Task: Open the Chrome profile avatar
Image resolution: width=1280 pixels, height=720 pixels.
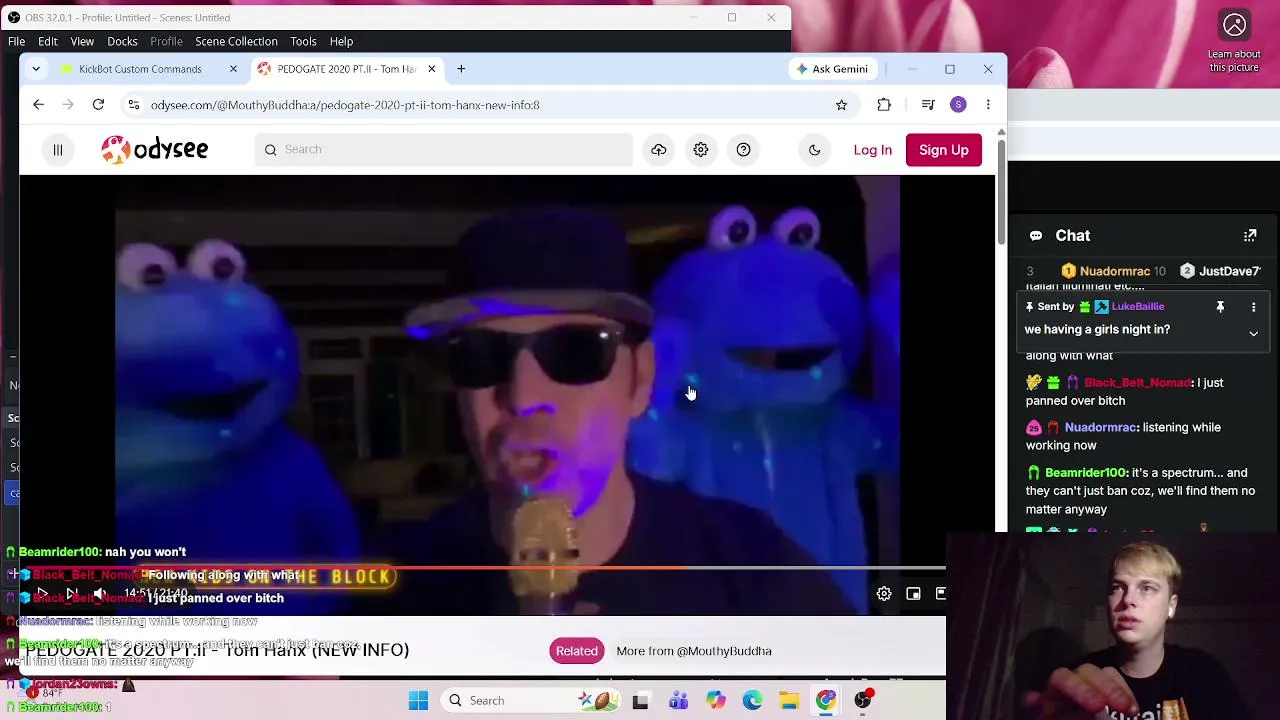Action: 958,105
